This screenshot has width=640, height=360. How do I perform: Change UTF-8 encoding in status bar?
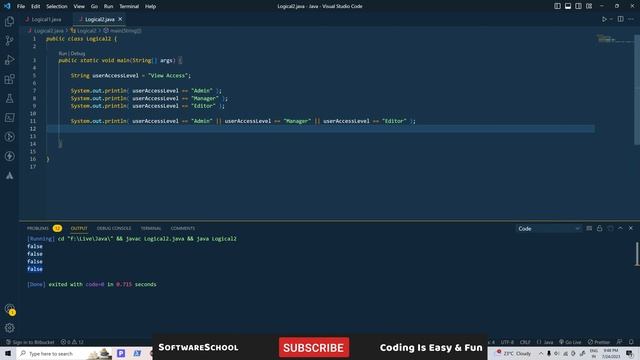[507, 342]
